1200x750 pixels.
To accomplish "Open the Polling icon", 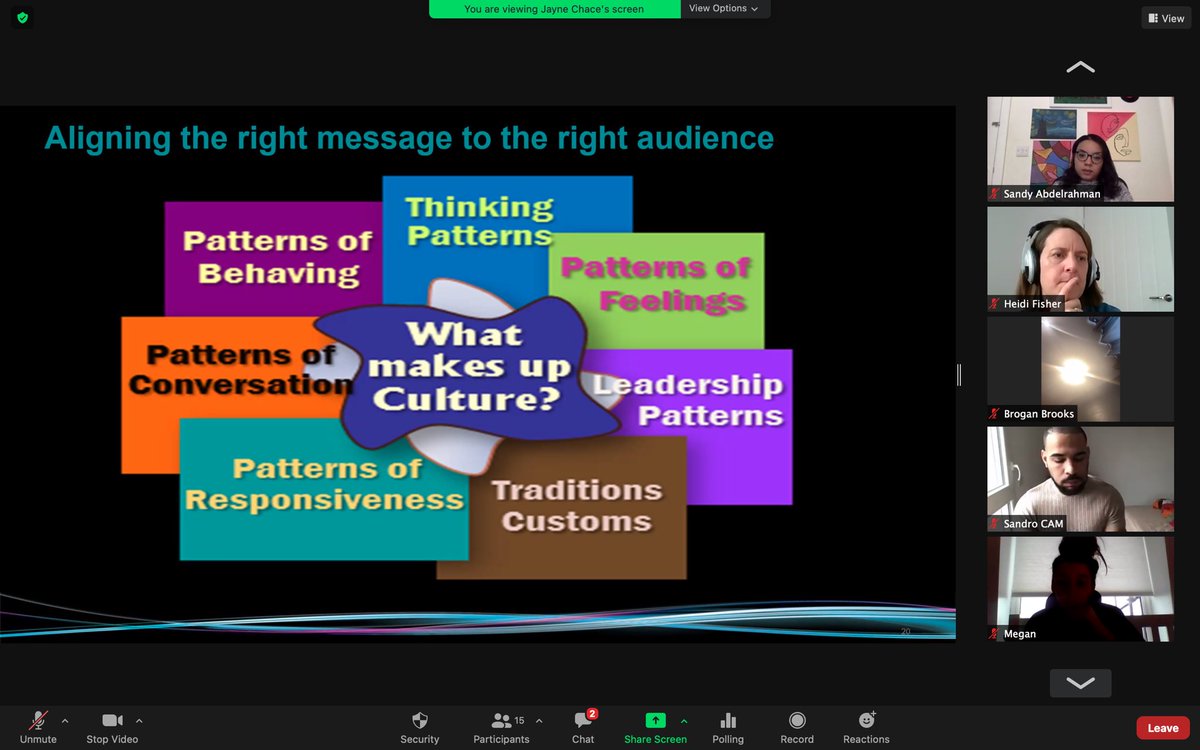I will [x=728, y=720].
